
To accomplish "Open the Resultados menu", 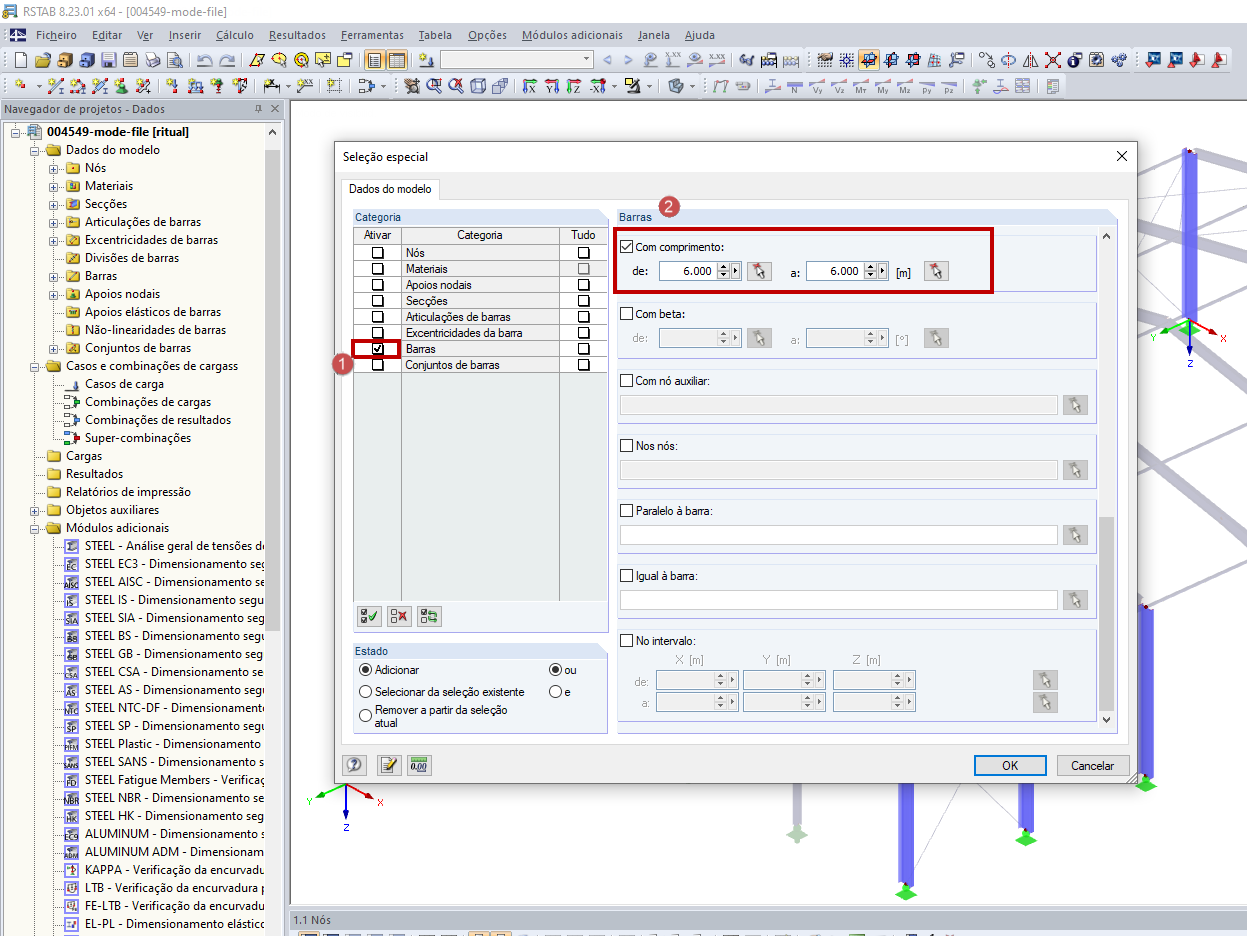I will point(297,35).
